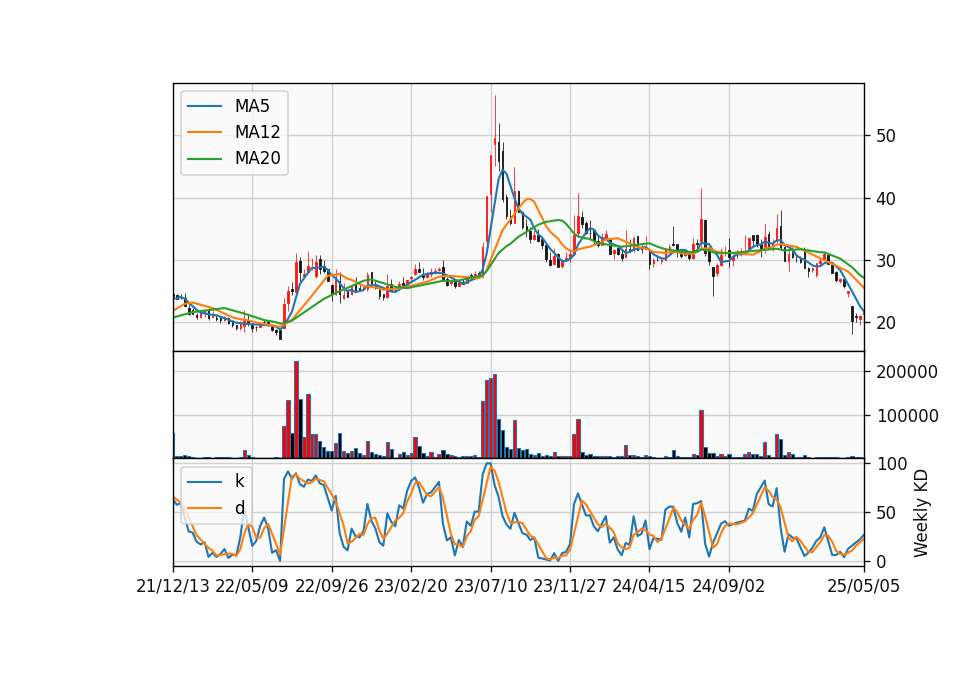960x690 pixels.
Task: Click the tallest volume bar in mid-2022
Action: click(296, 410)
